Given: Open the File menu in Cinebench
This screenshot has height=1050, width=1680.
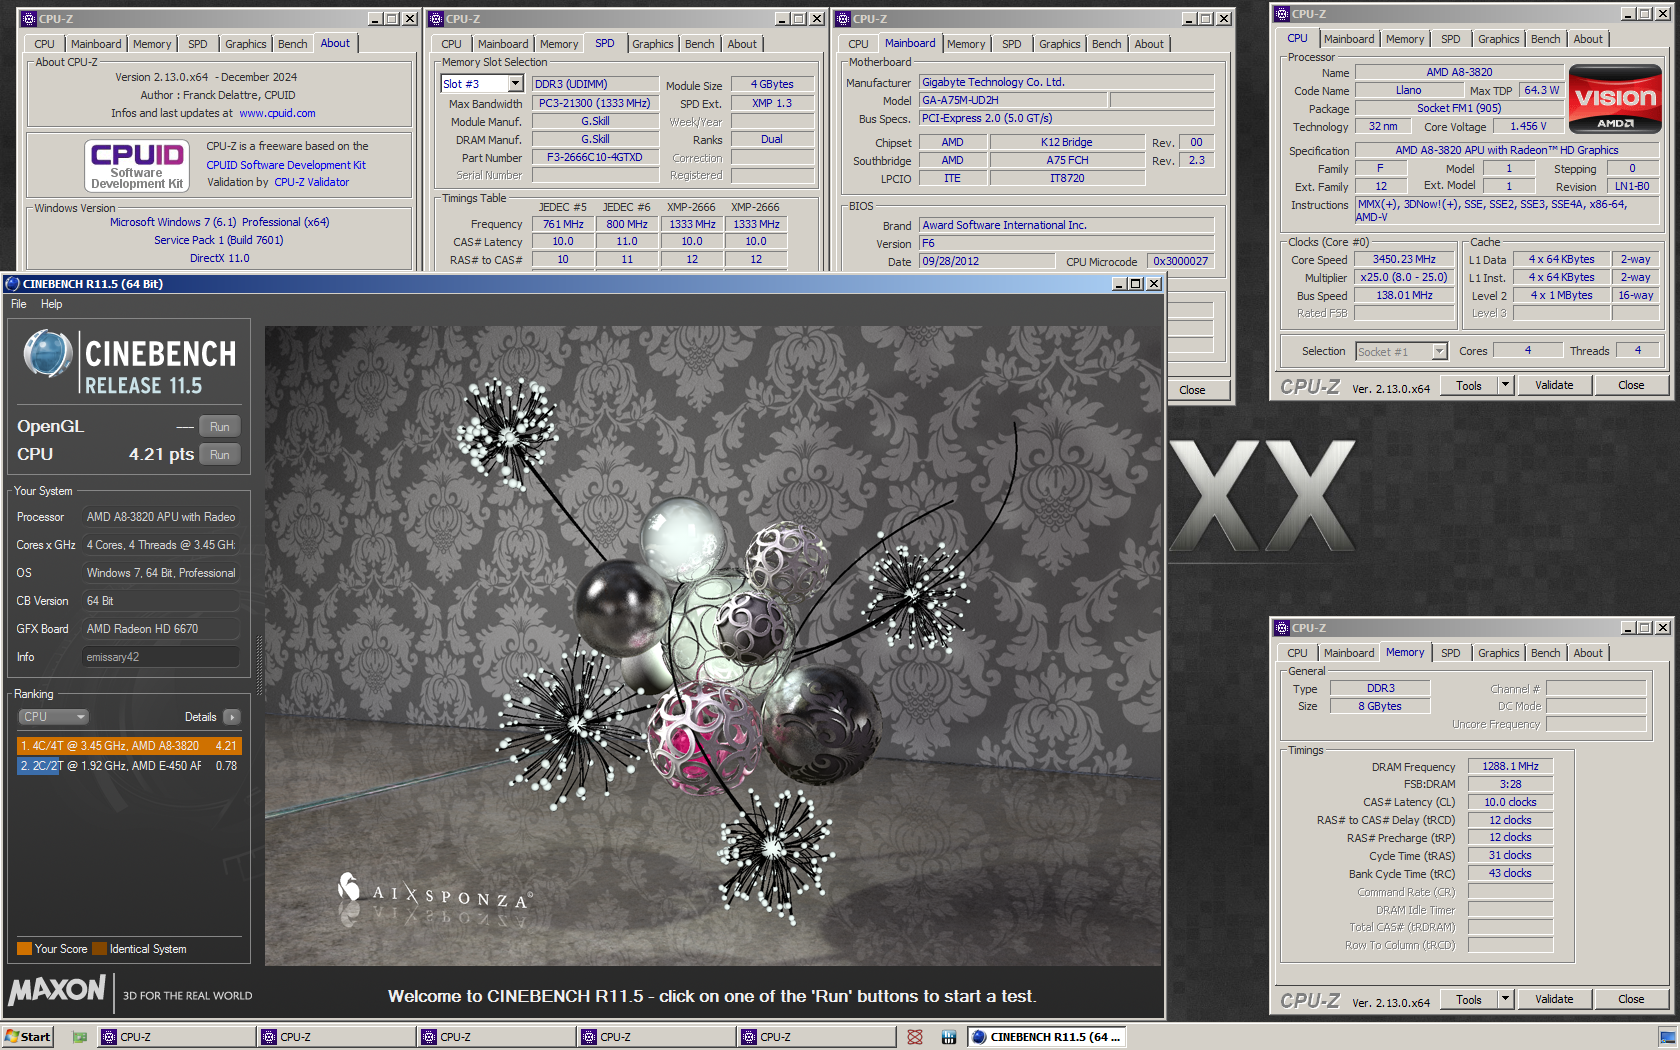Looking at the screenshot, I should pos(19,304).
